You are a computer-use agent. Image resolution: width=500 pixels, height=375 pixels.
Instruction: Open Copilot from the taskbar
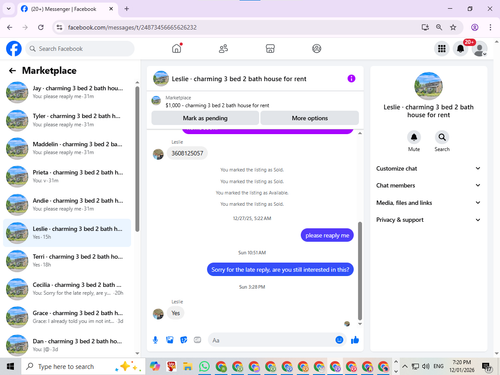click(x=155, y=367)
